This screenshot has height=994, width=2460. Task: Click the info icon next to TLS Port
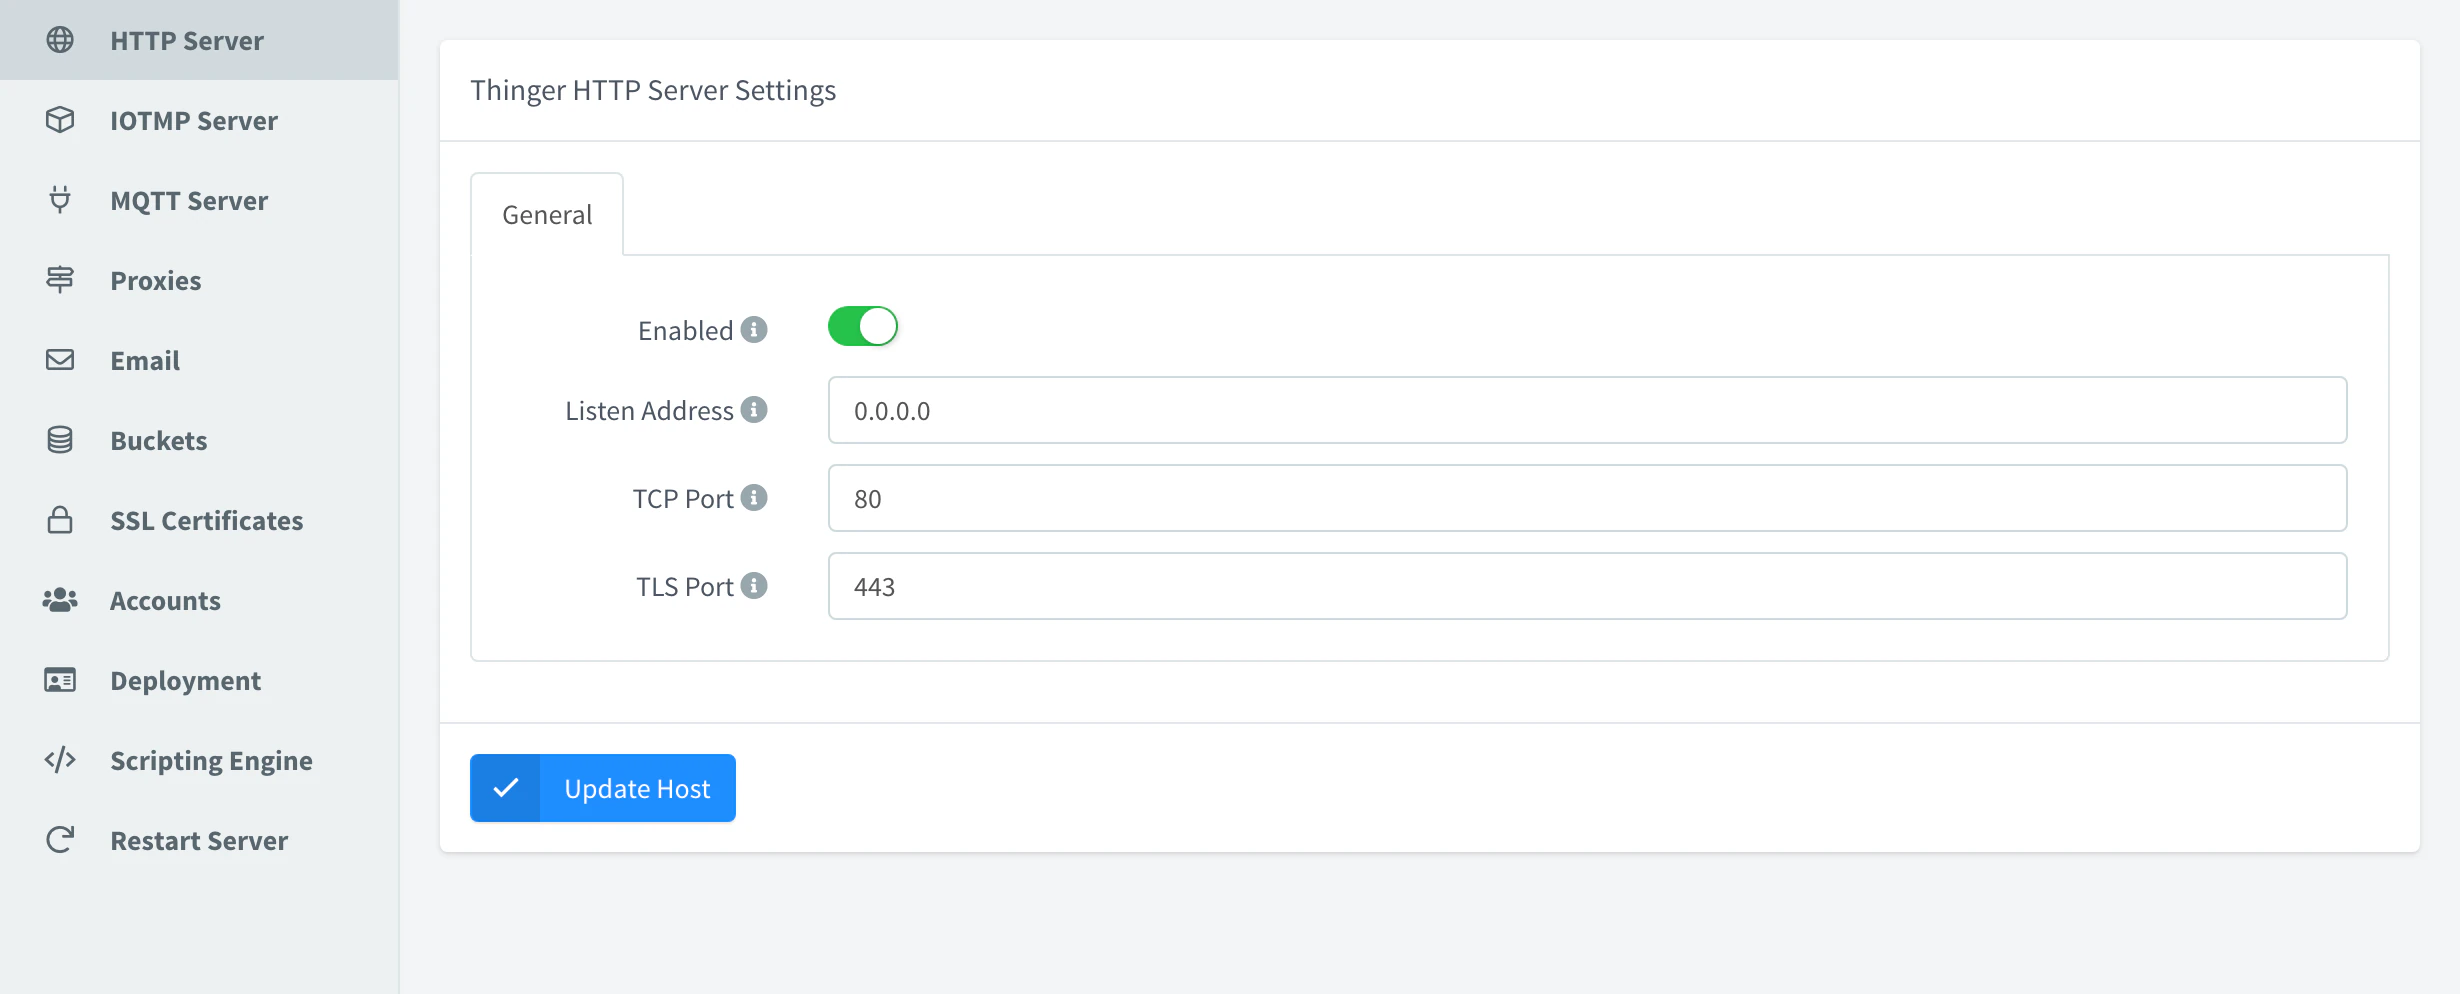(754, 585)
